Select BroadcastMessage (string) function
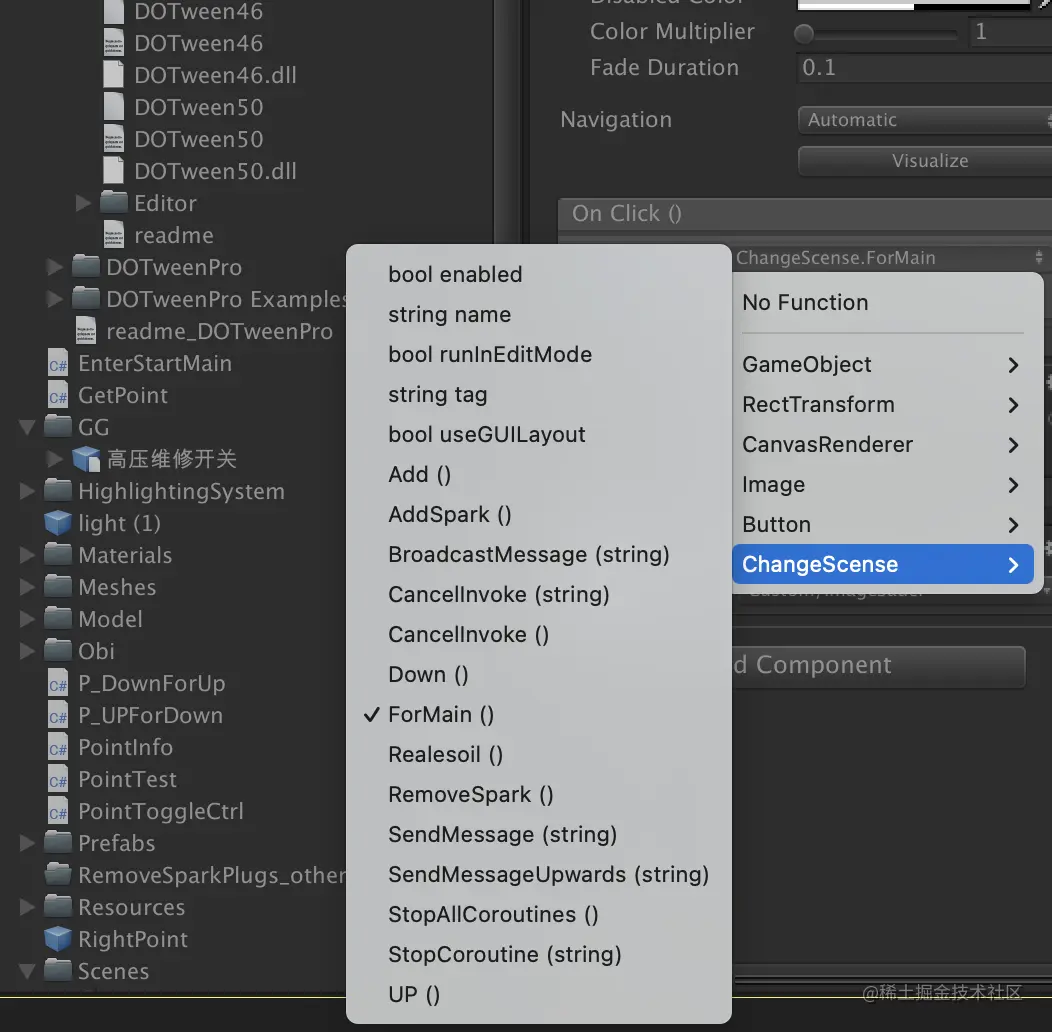This screenshot has height=1032, width=1052. click(x=539, y=554)
